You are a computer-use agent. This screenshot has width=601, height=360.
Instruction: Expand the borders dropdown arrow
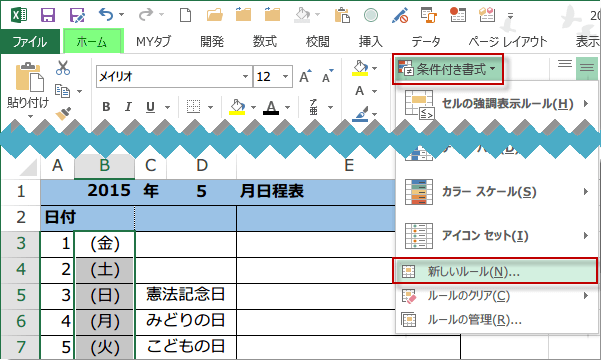210,107
